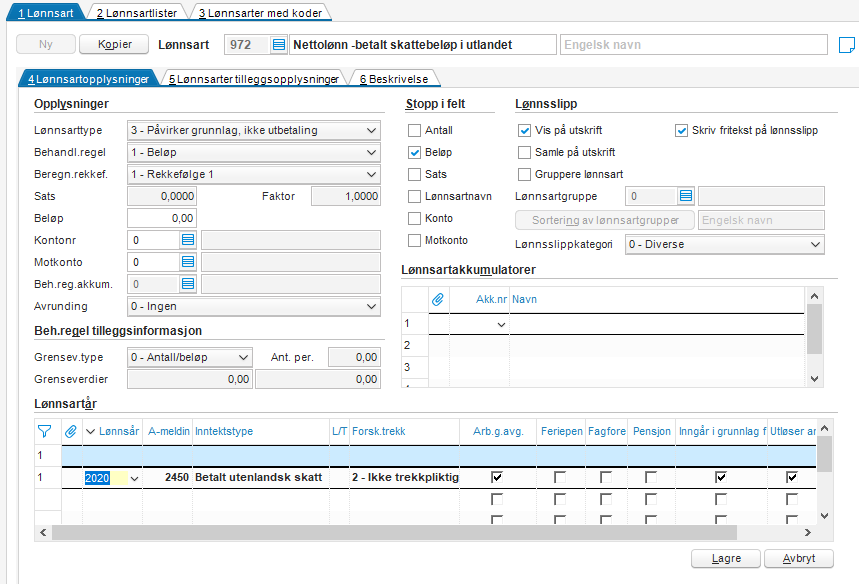Tick the Lønnsartnavn checkbox
The height and width of the screenshot is (584, 859).
pyautogui.click(x=415, y=196)
